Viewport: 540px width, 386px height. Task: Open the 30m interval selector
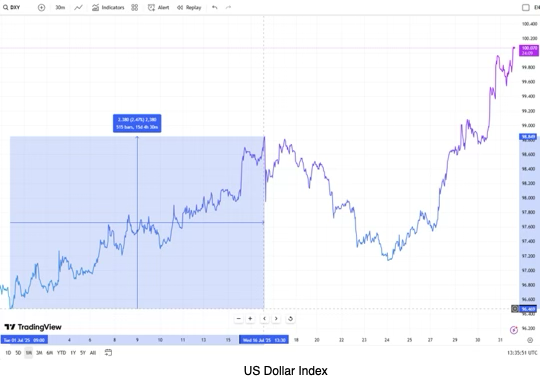60,8
